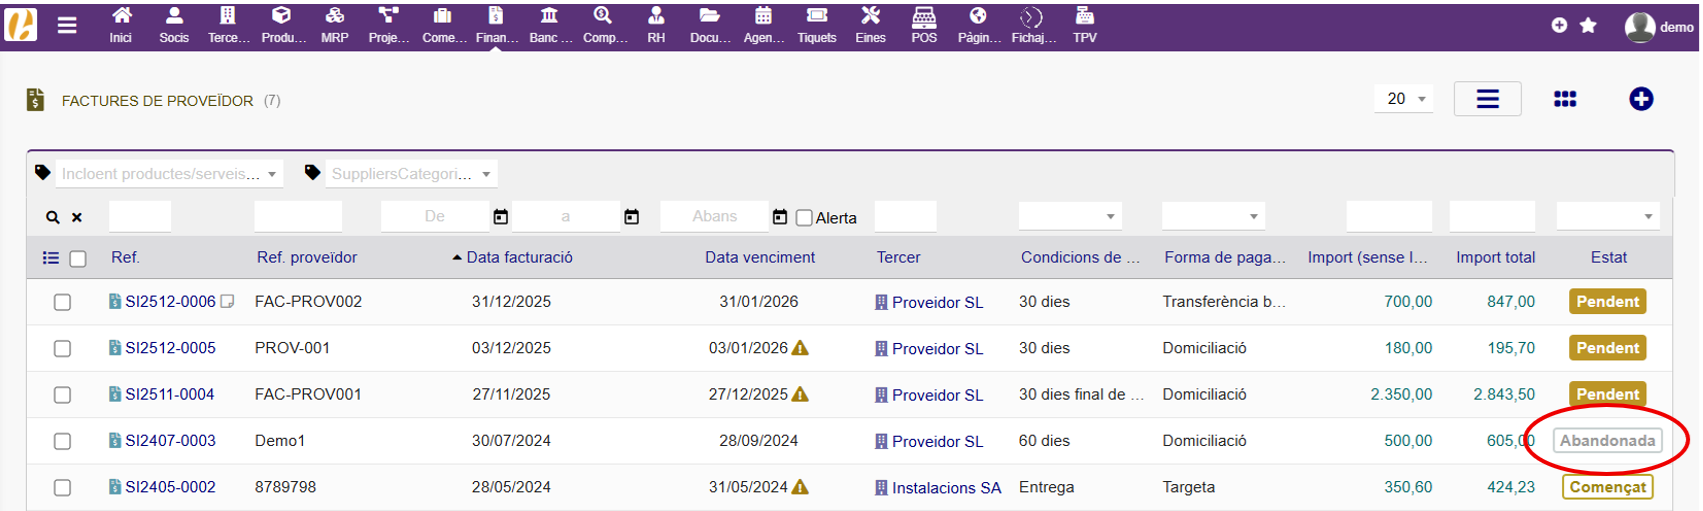Expand the 20 rows-per-page dropdown
Image resolution: width=1703 pixels, height=511 pixels.
click(x=1405, y=99)
